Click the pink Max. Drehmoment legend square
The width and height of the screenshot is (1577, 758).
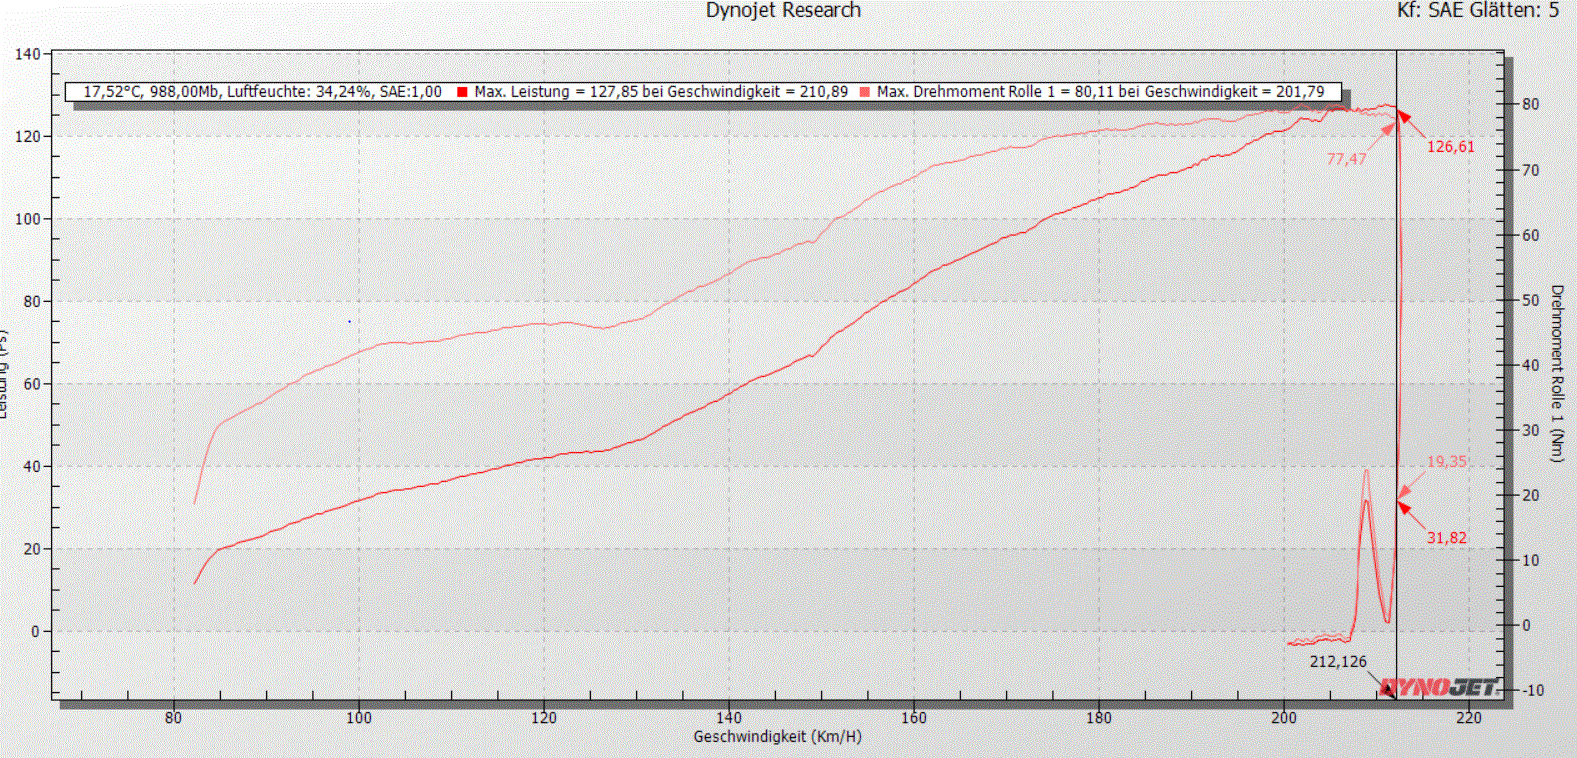pos(864,92)
